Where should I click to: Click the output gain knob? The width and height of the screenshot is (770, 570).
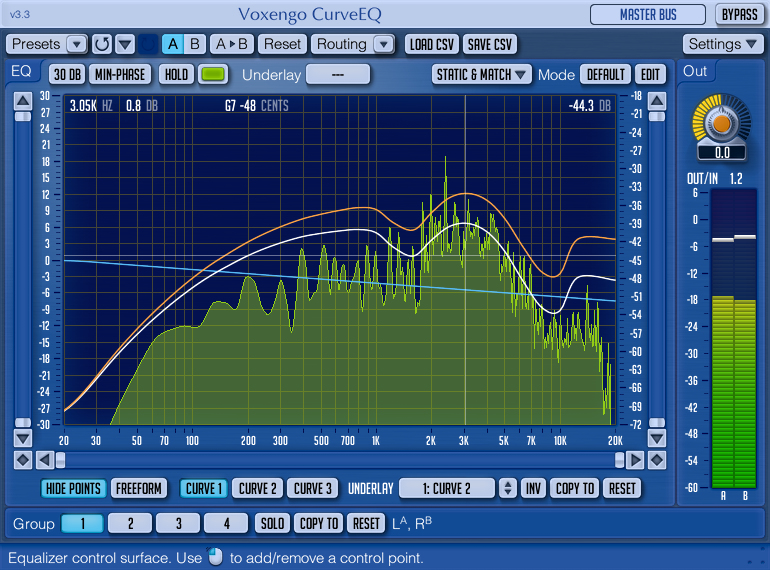point(721,122)
